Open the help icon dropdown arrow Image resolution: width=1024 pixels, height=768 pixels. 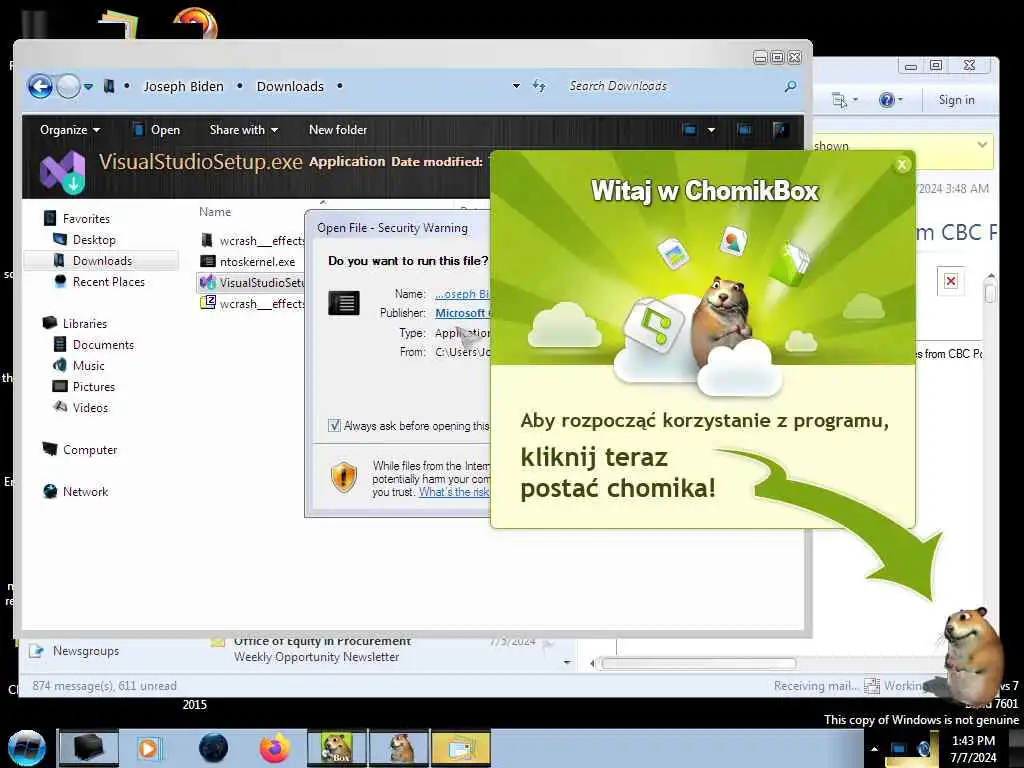901,100
